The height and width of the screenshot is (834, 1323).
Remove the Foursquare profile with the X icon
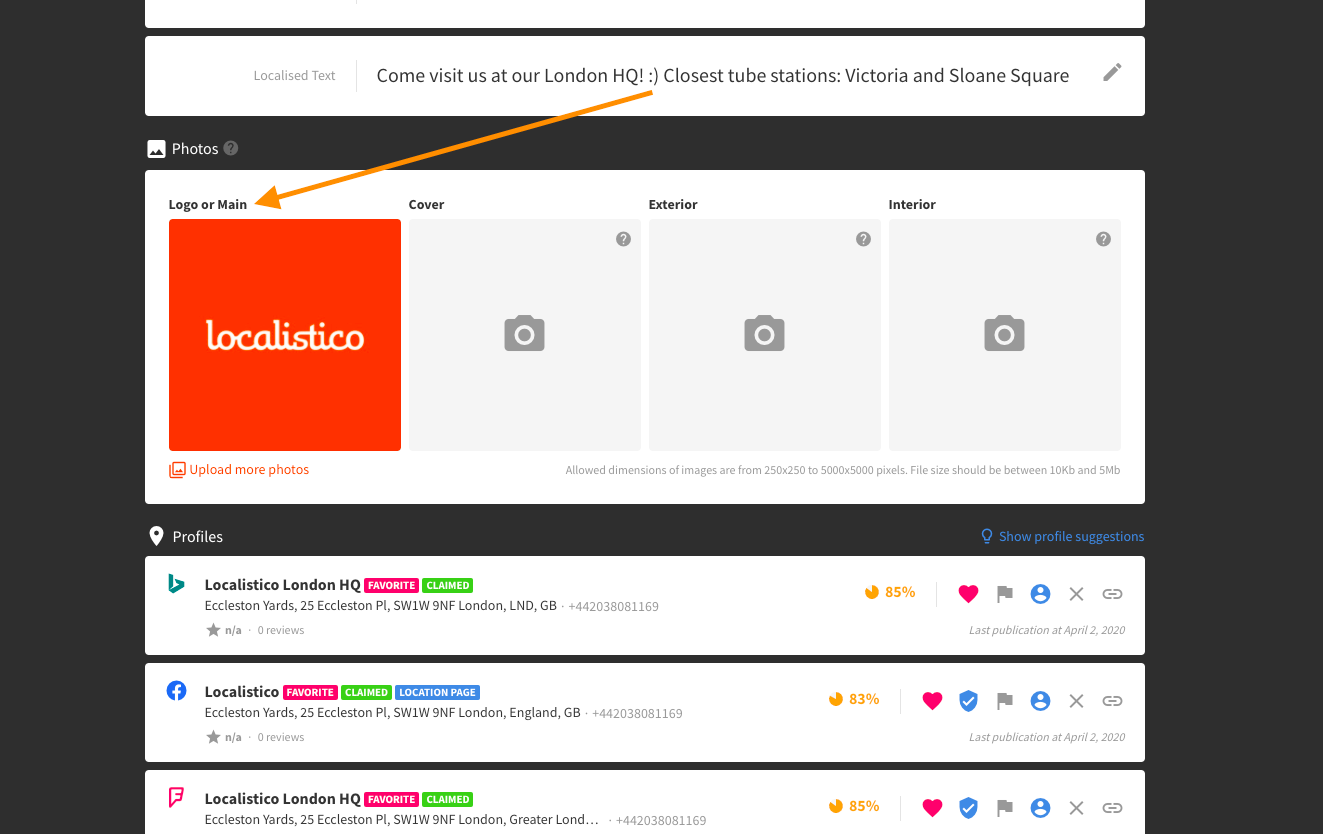tap(1076, 808)
